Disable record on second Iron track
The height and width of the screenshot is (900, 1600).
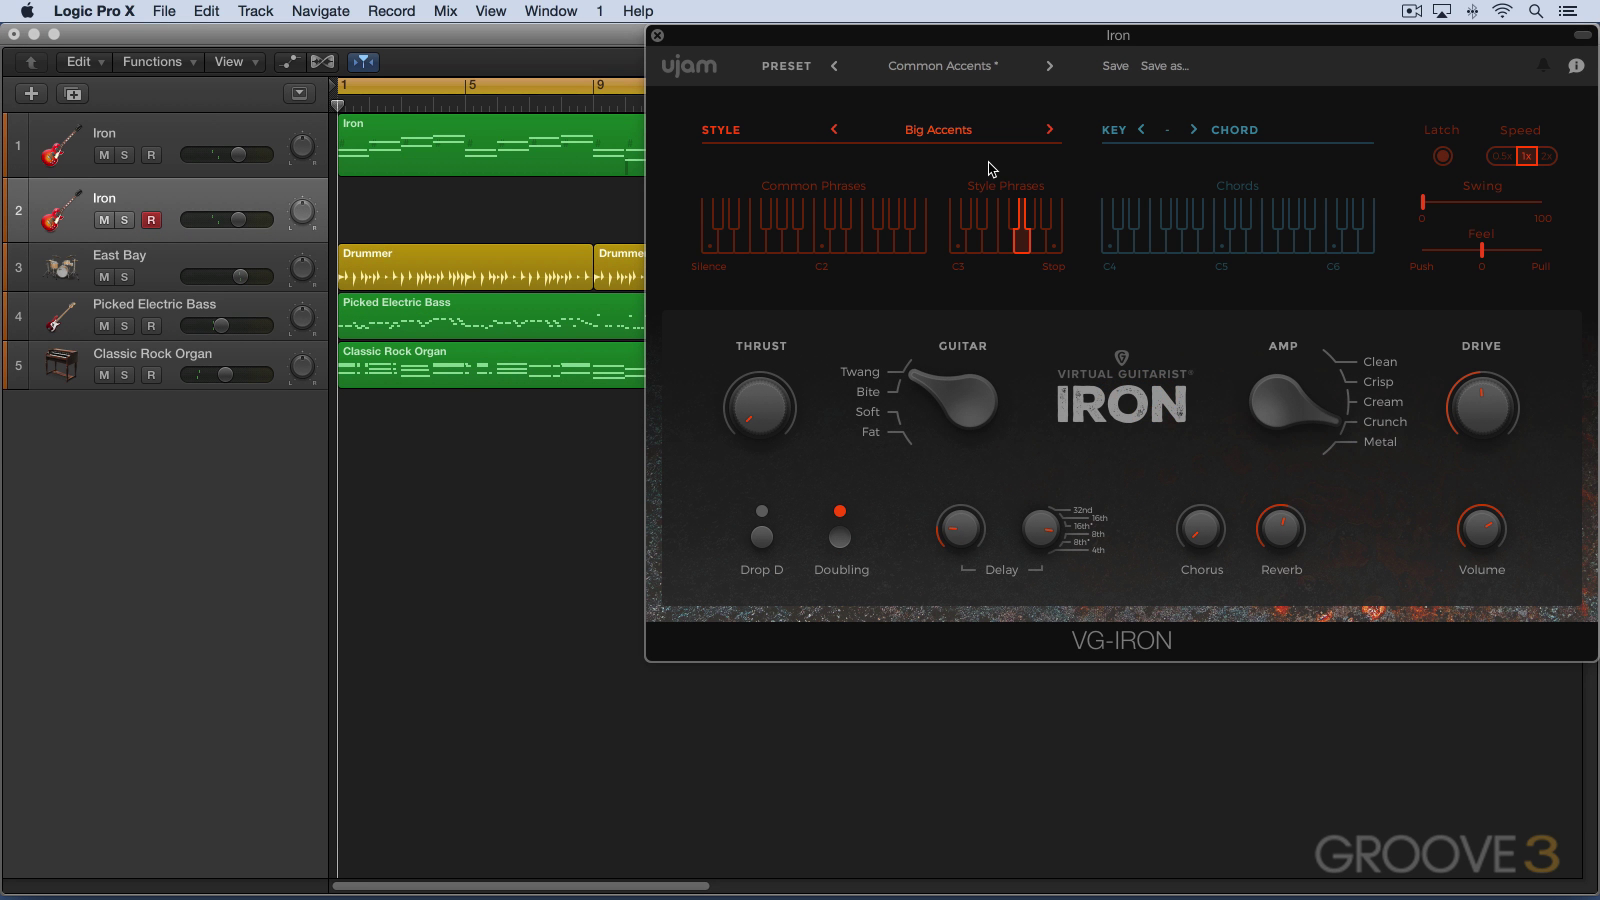point(151,220)
